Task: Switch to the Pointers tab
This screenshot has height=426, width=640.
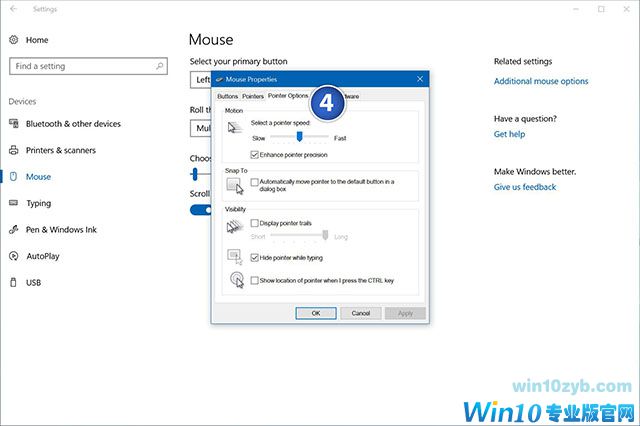Action: click(x=253, y=96)
